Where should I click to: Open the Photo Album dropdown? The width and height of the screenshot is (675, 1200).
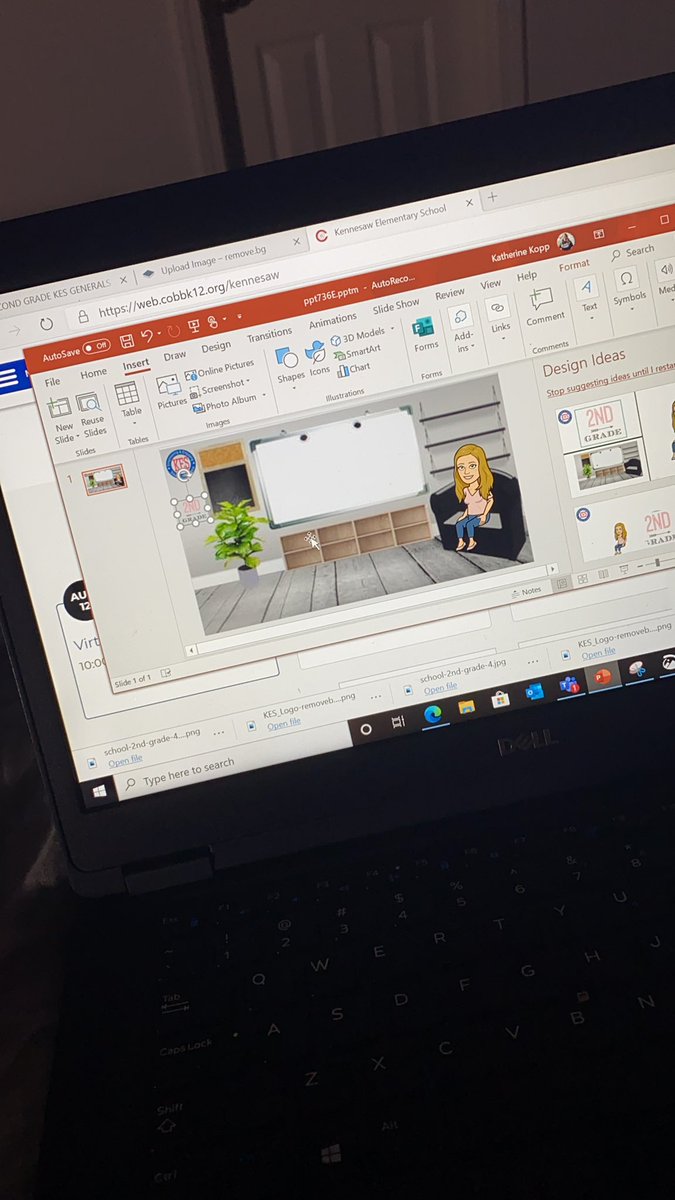tap(229, 403)
